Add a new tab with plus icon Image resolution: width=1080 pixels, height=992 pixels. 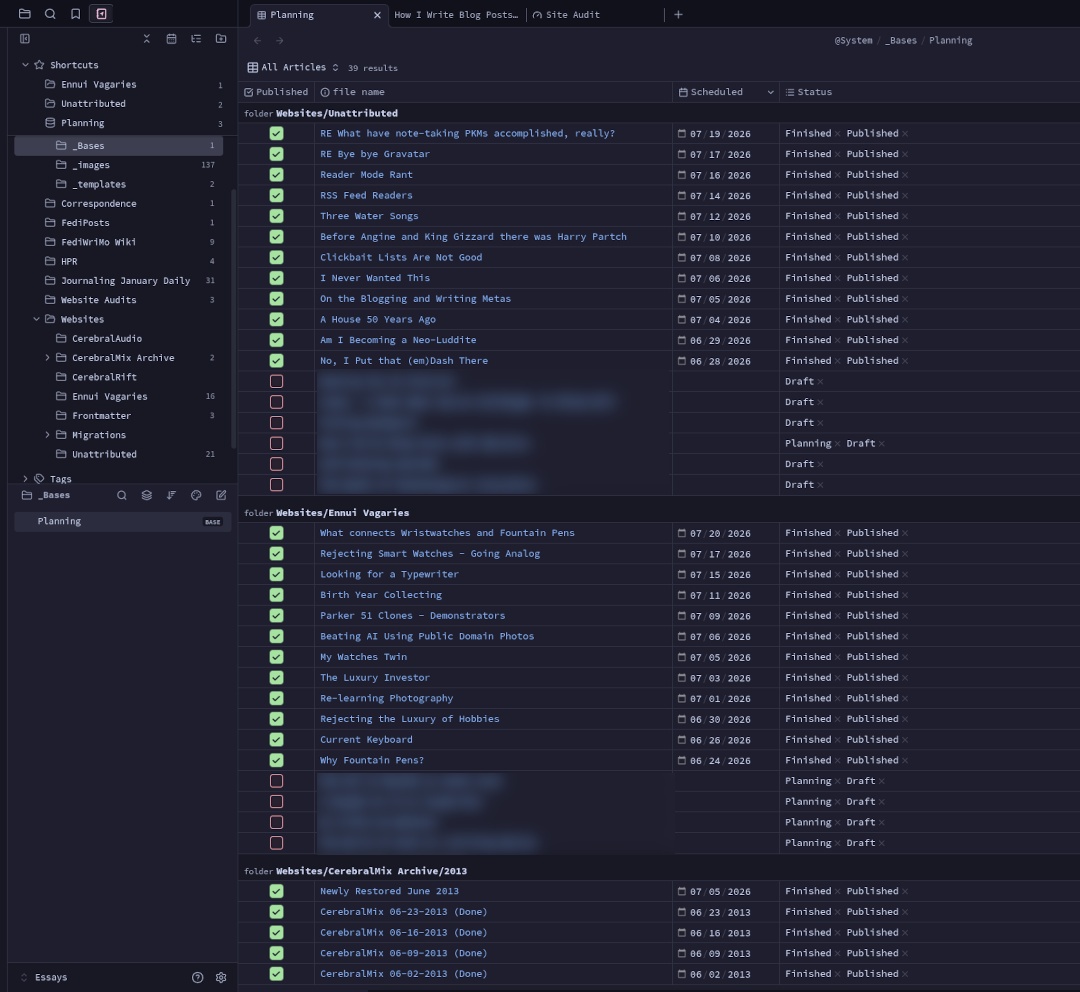coord(678,14)
